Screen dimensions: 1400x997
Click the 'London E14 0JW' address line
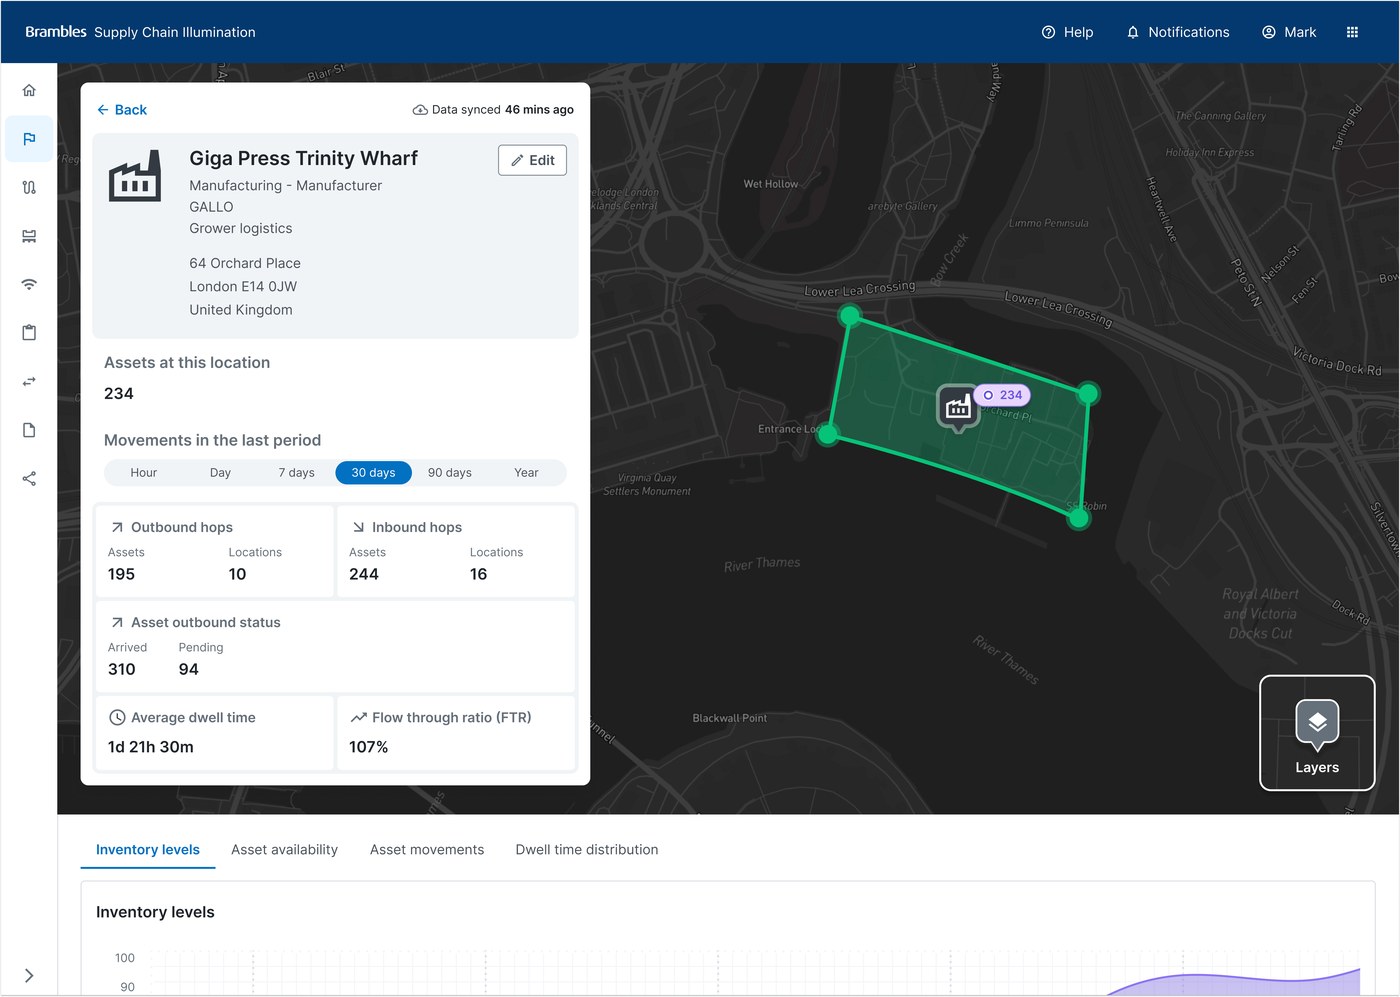243,286
